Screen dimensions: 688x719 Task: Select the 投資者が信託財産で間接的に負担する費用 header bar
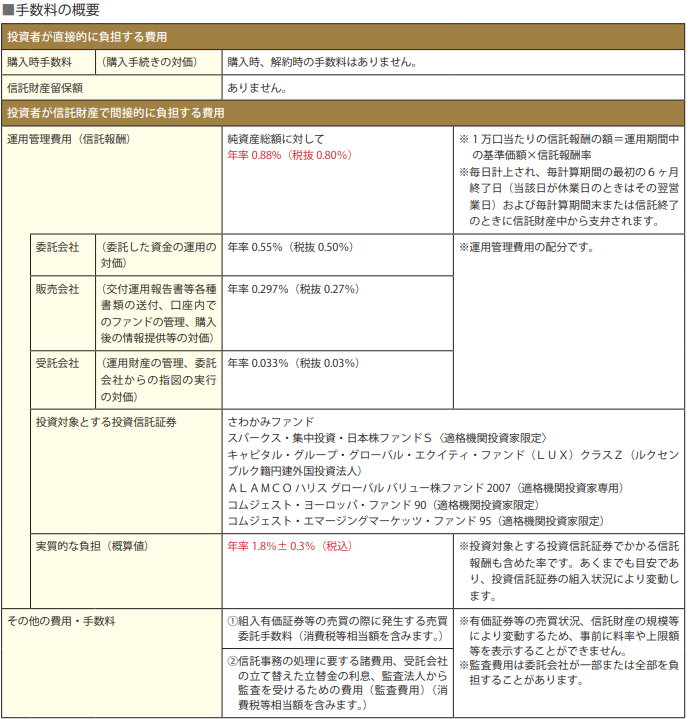pos(116,112)
